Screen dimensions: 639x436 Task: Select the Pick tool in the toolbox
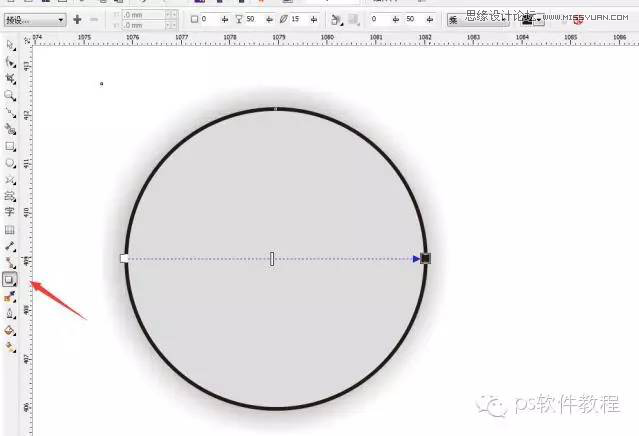pos(10,45)
